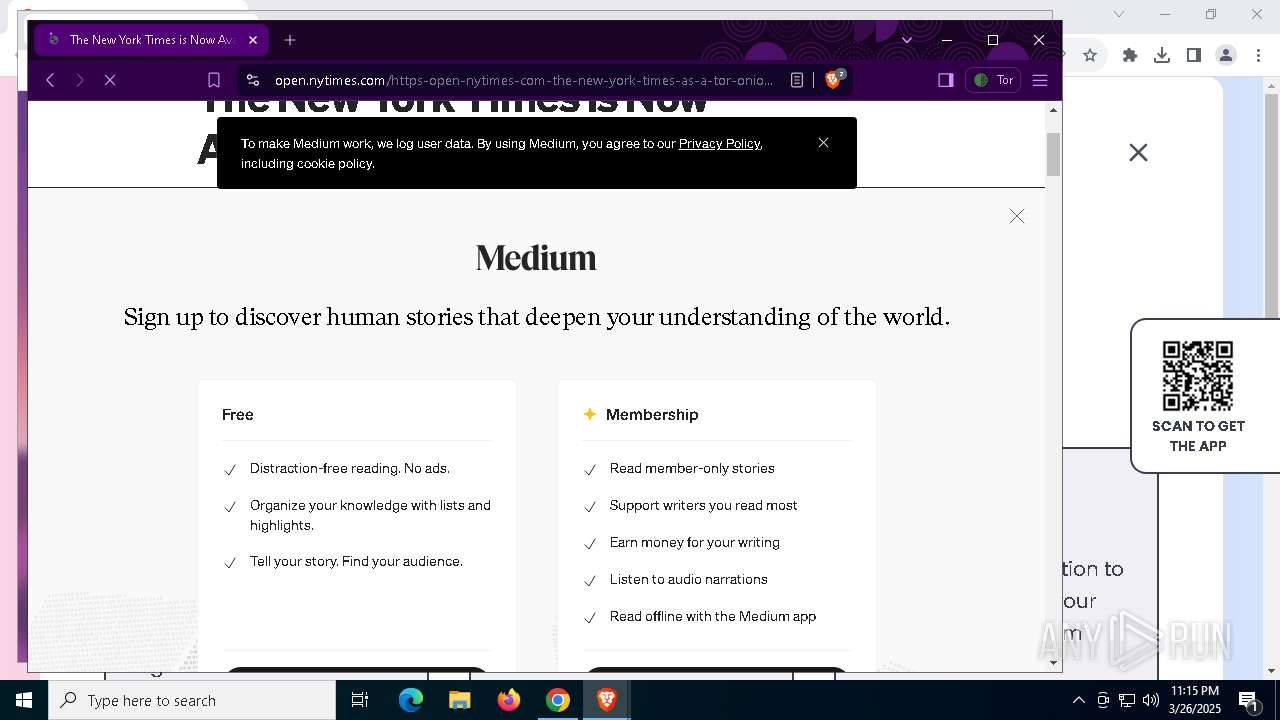Open reader mode icon in address bar

tap(797, 80)
